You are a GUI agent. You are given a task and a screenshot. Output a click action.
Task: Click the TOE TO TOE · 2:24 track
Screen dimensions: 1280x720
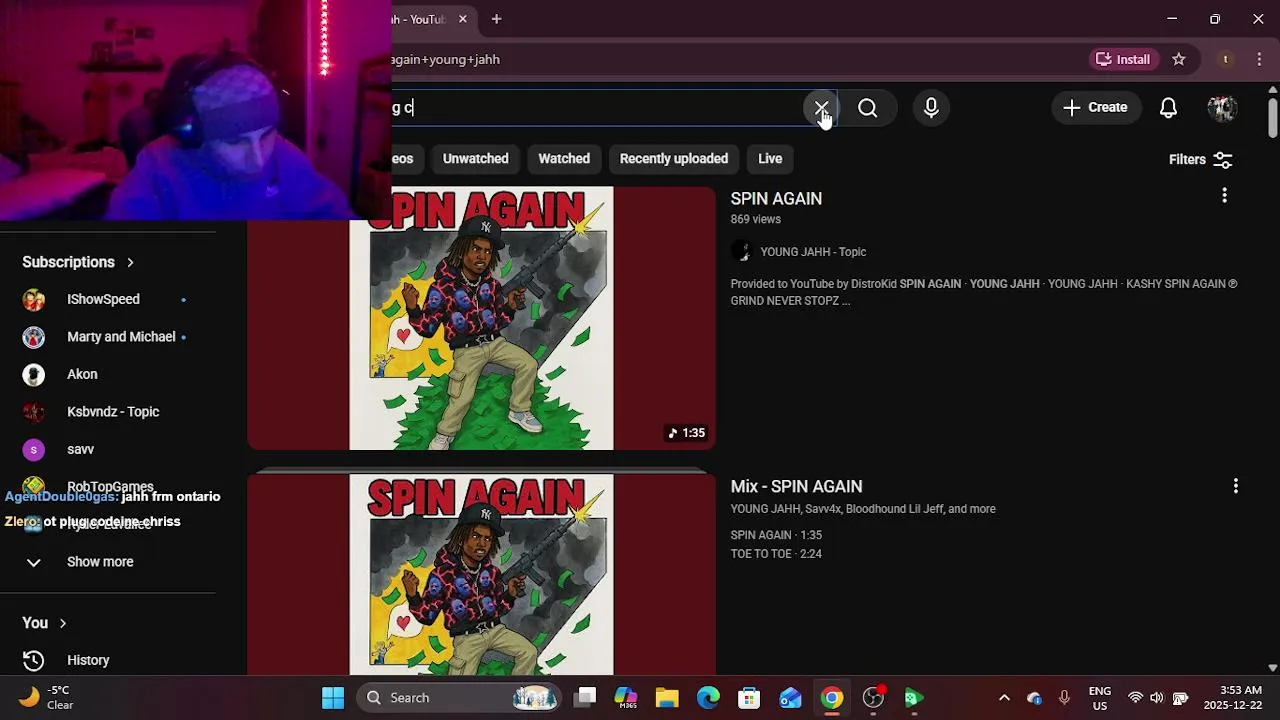click(776, 554)
